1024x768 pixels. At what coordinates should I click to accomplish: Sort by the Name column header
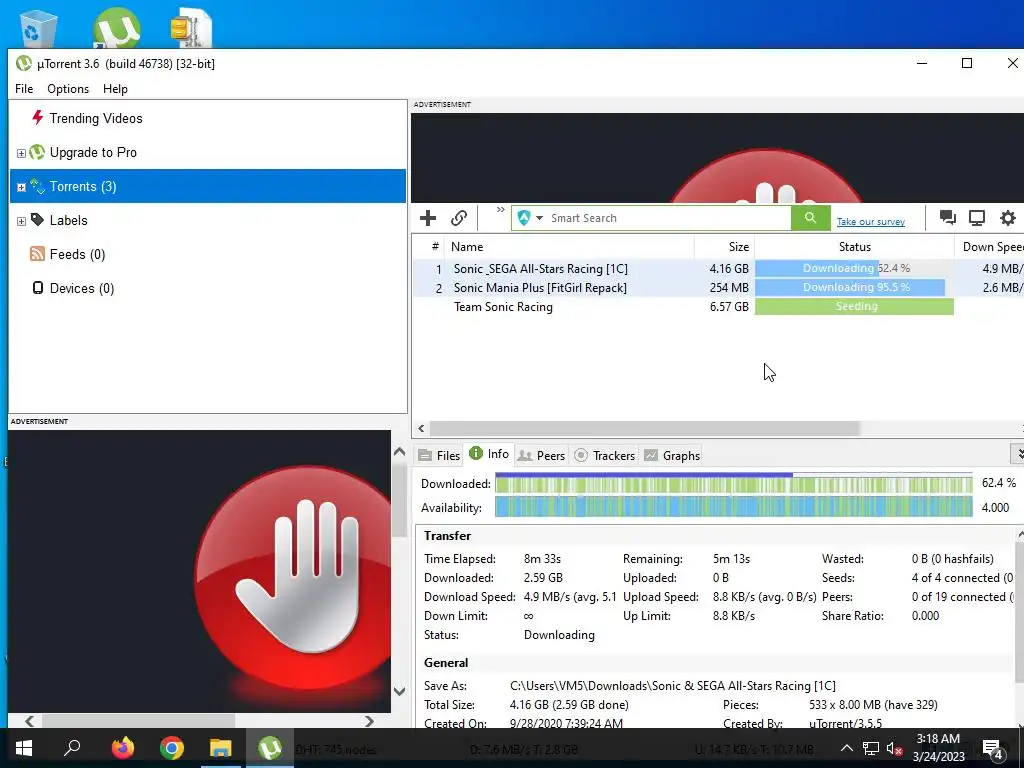569,247
